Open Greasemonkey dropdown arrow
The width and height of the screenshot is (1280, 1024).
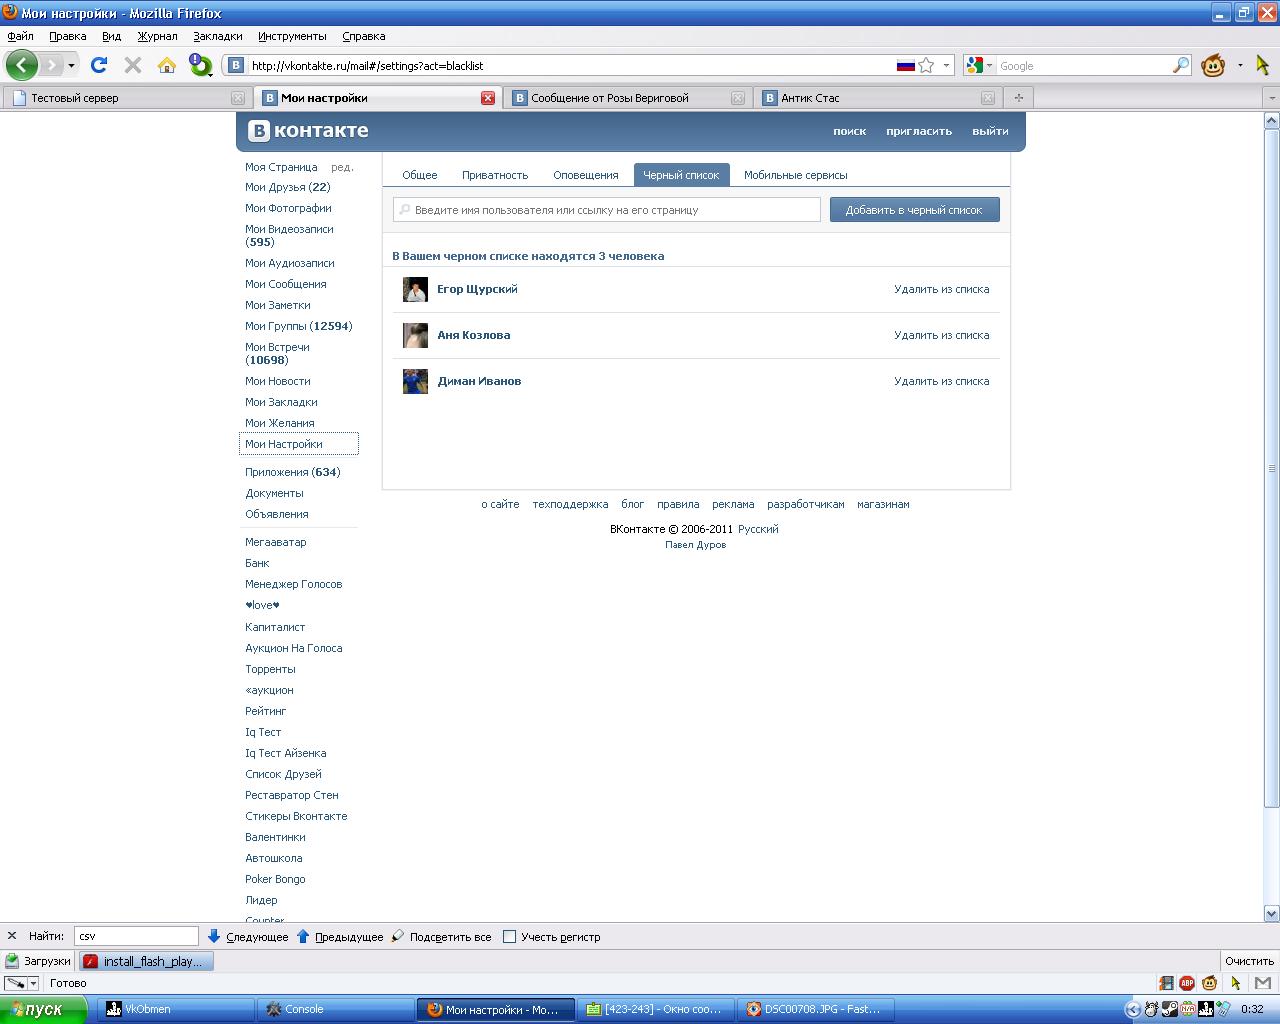pos(1239,65)
